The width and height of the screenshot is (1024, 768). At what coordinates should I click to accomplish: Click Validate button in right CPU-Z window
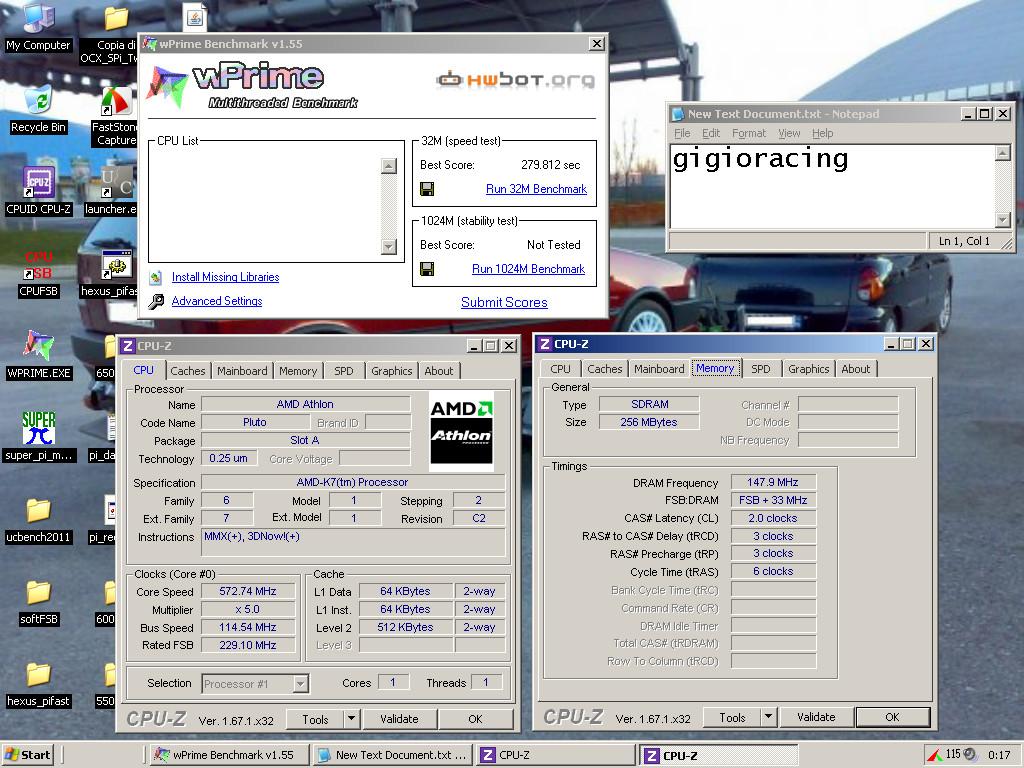click(x=816, y=717)
